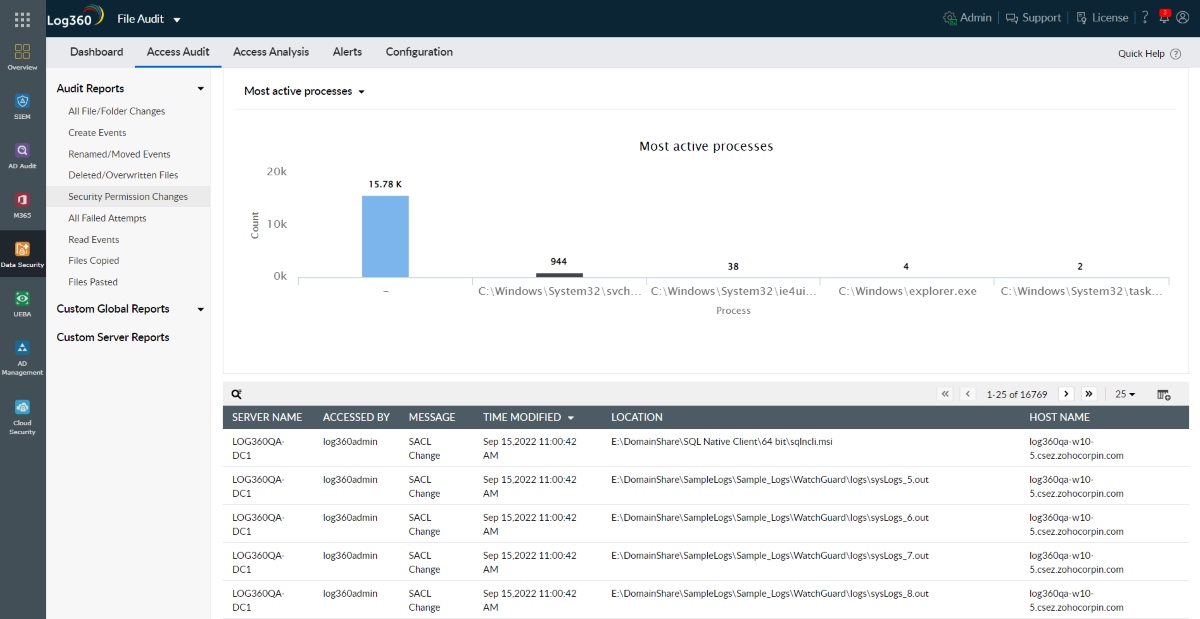This screenshot has height=619, width=1200.
Task: Open the All Failed Attempts report
Action: (107, 218)
